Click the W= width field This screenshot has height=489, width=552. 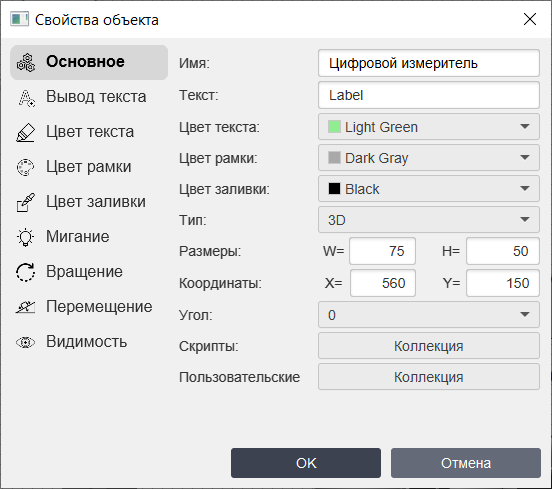(x=382, y=251)
